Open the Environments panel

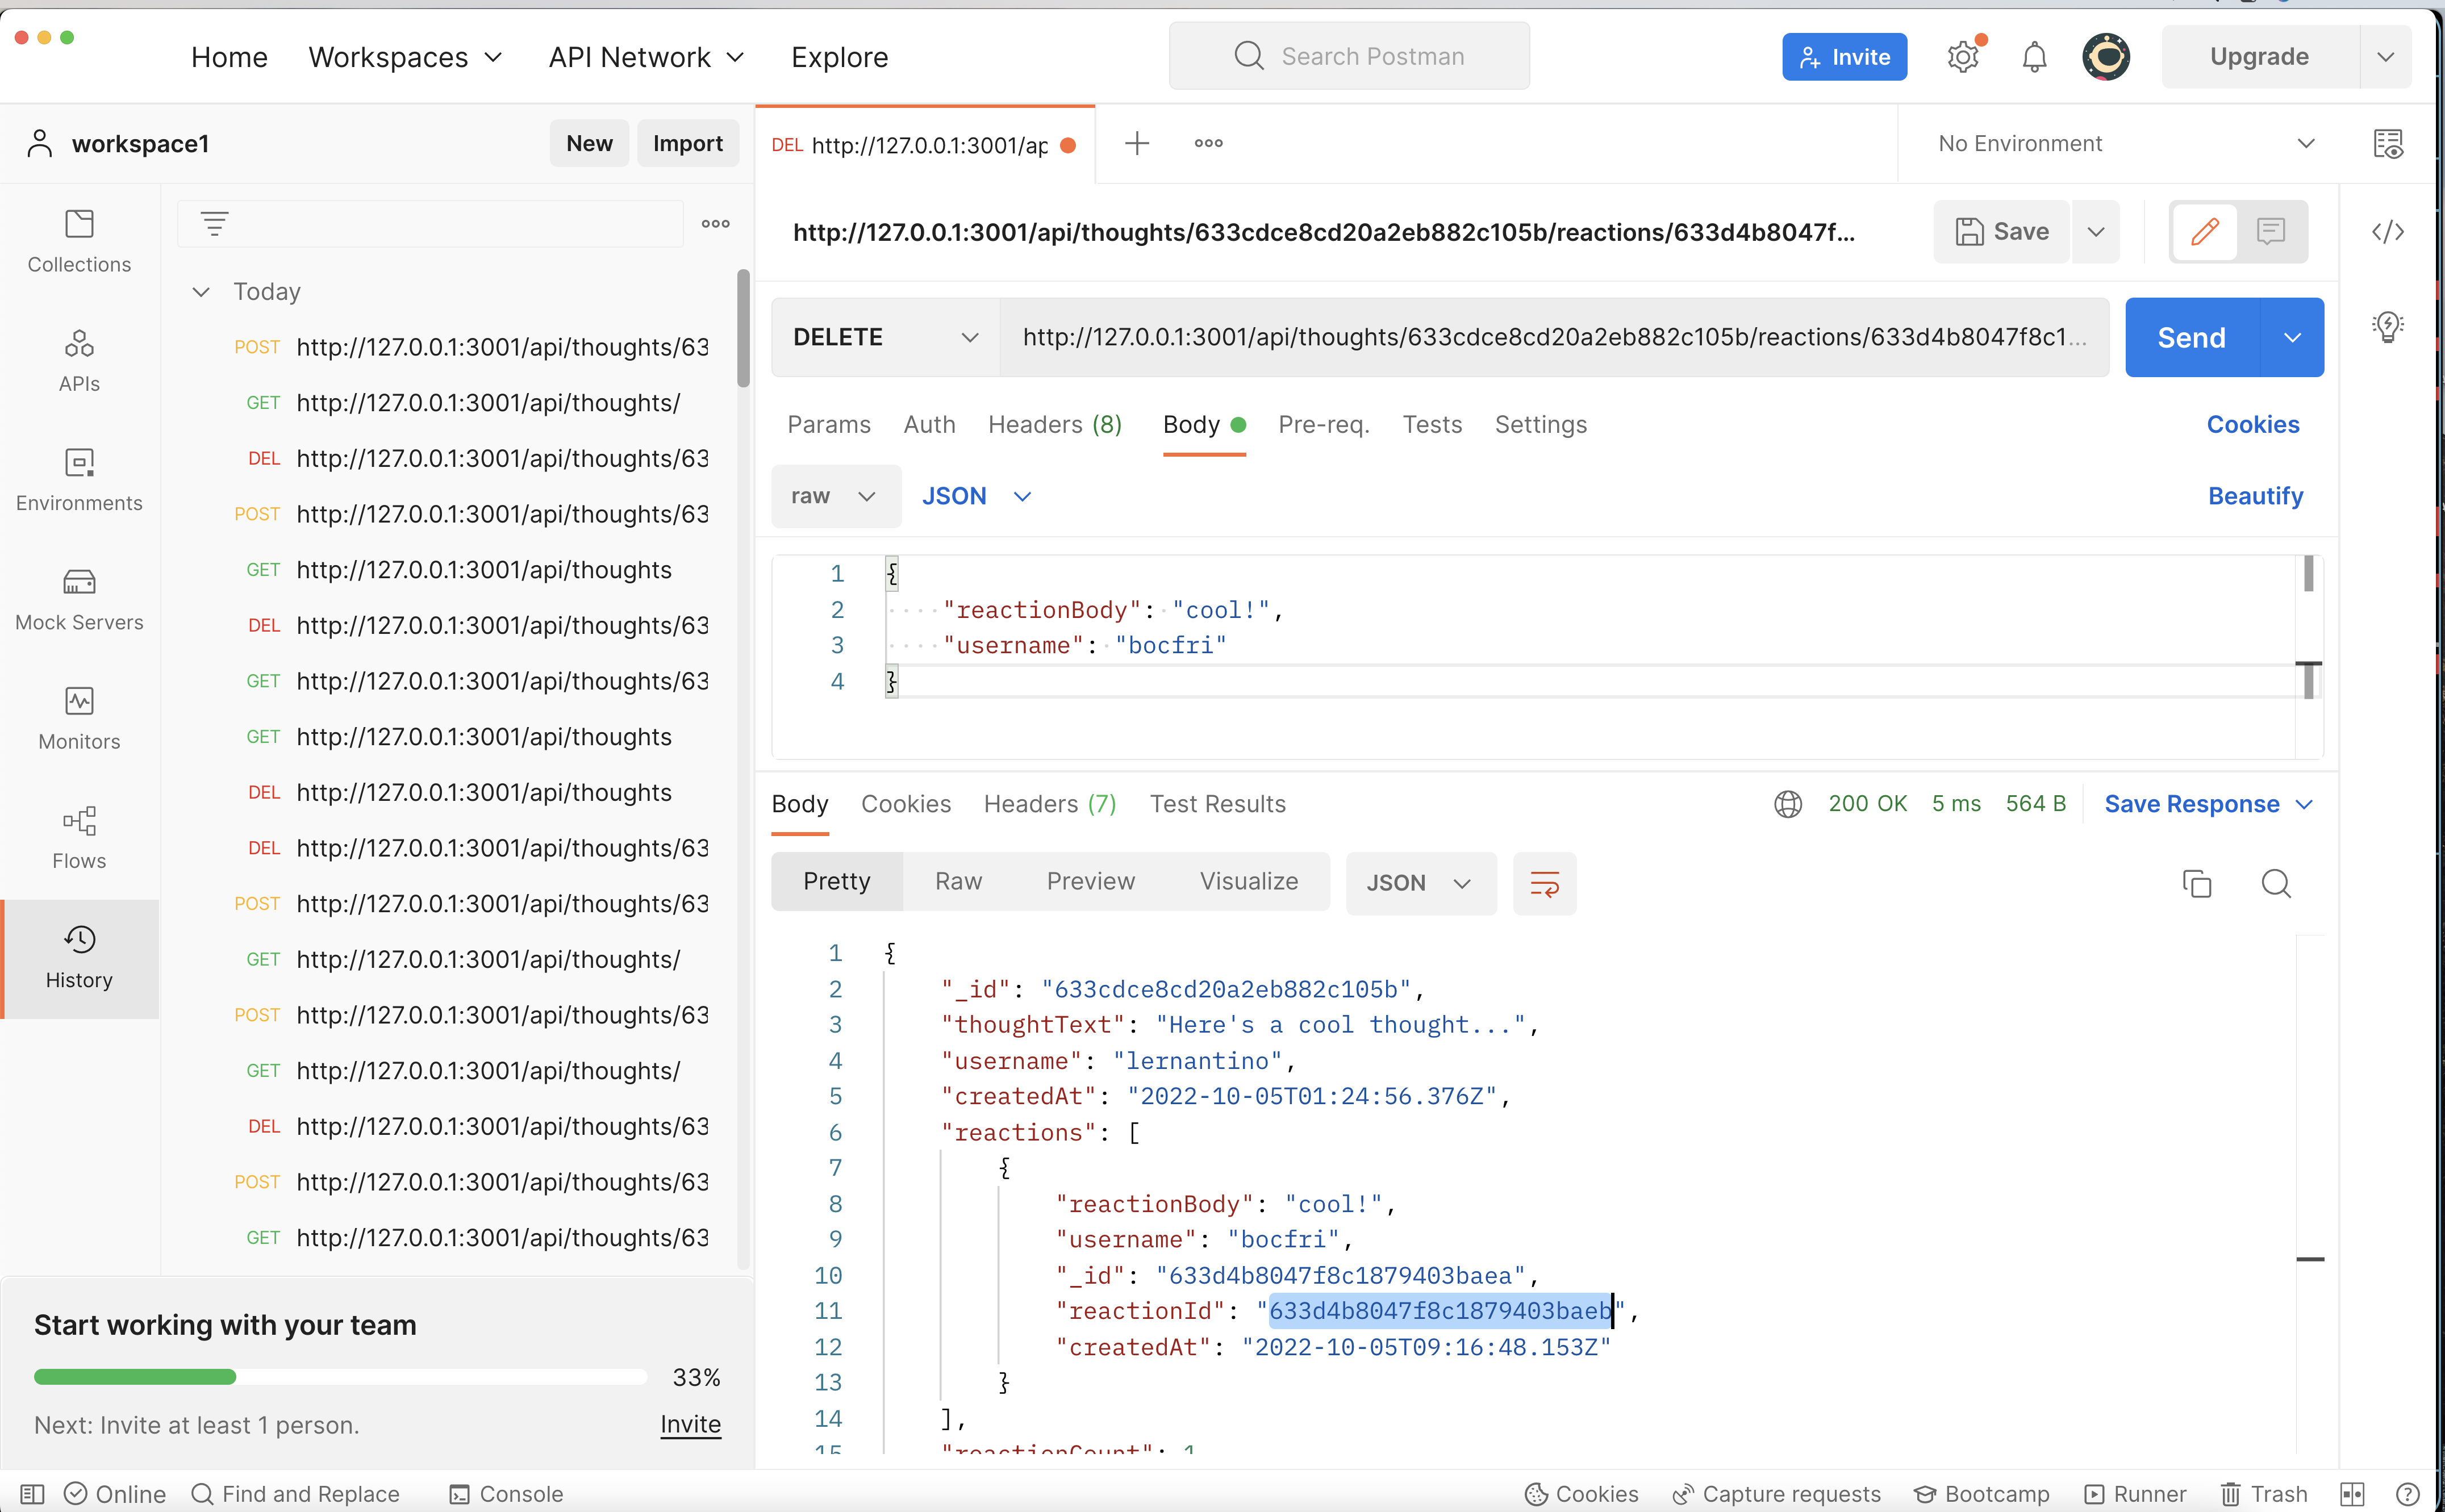[x=79, y=479]
